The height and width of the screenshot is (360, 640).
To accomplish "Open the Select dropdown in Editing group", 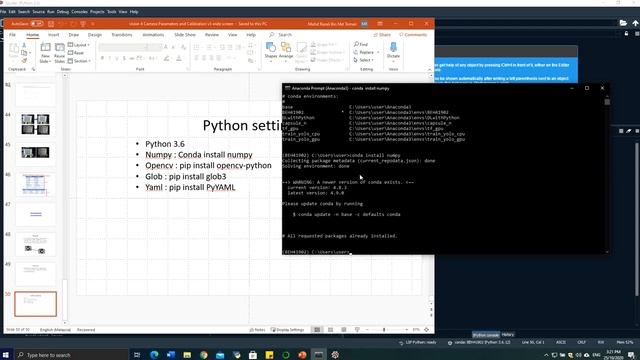I will pos(364,60).
